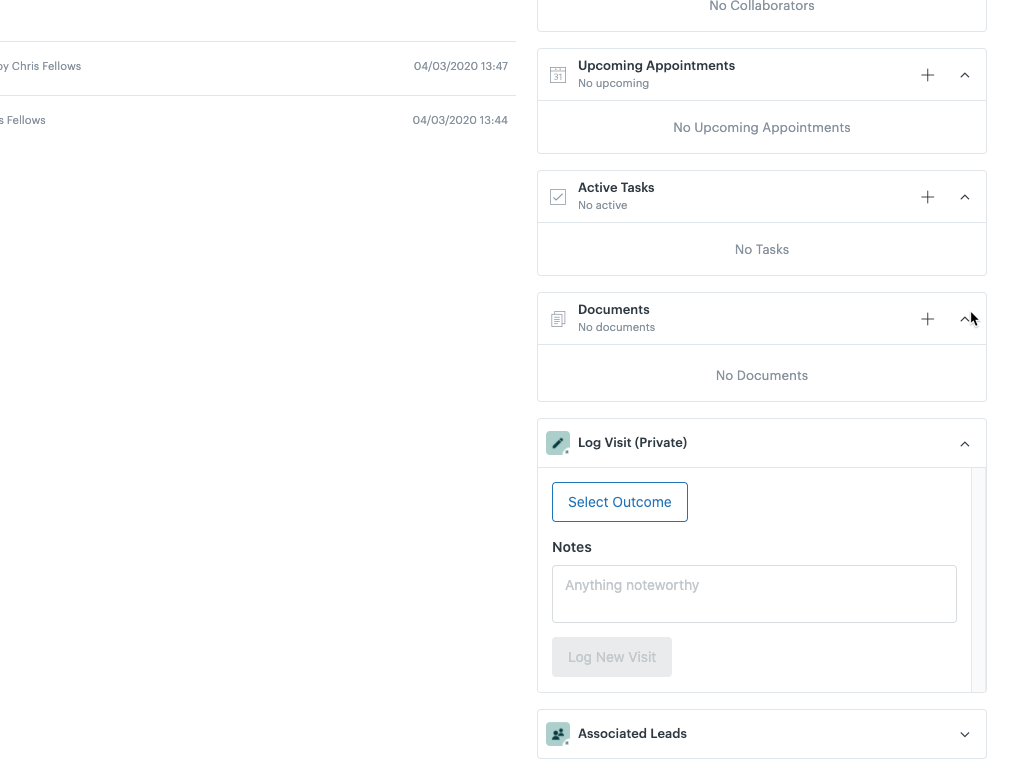Collapse the Documents panel
The width and height of the screenshot is (1024, 768).
click(964, 318)
